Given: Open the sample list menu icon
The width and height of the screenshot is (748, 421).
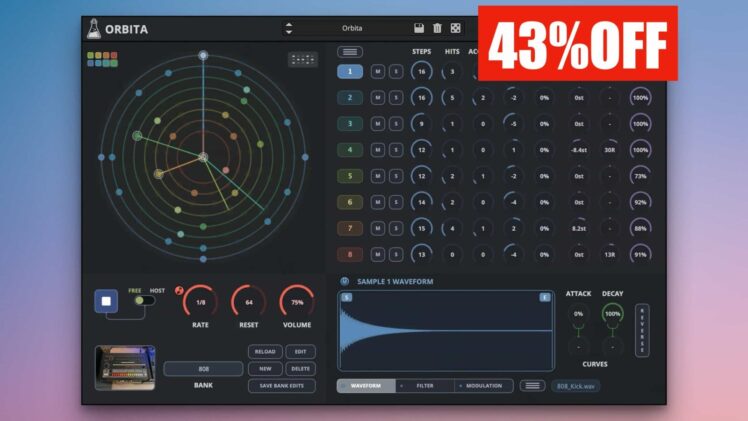Looking at the screenshot, I should point(532,386).
